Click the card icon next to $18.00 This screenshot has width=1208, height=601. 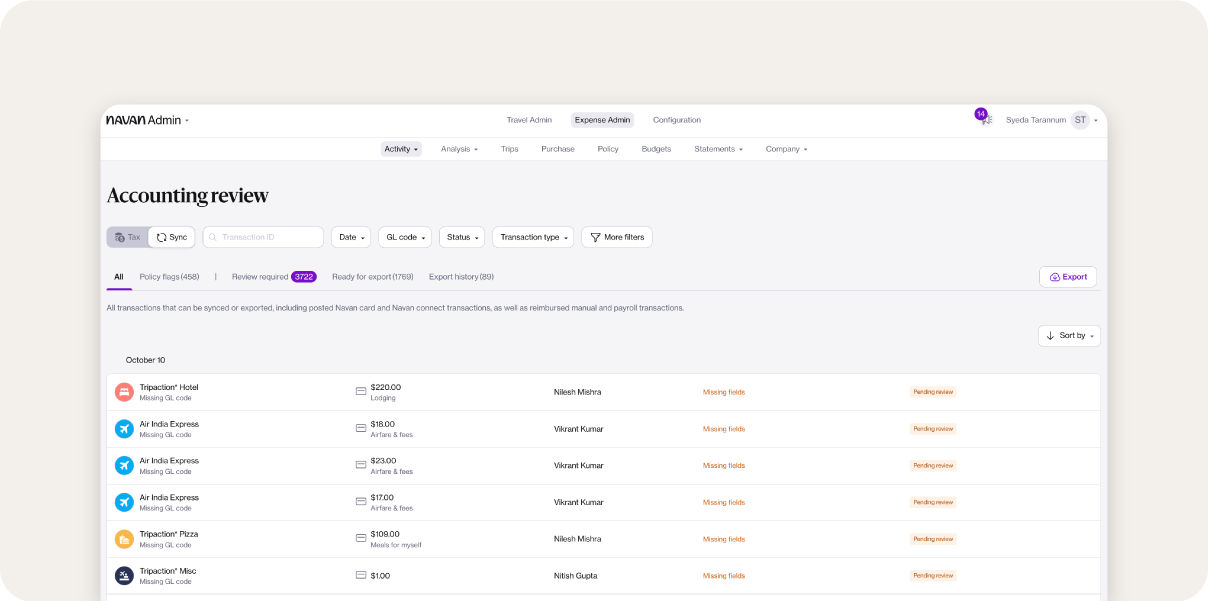pos(361,428)
